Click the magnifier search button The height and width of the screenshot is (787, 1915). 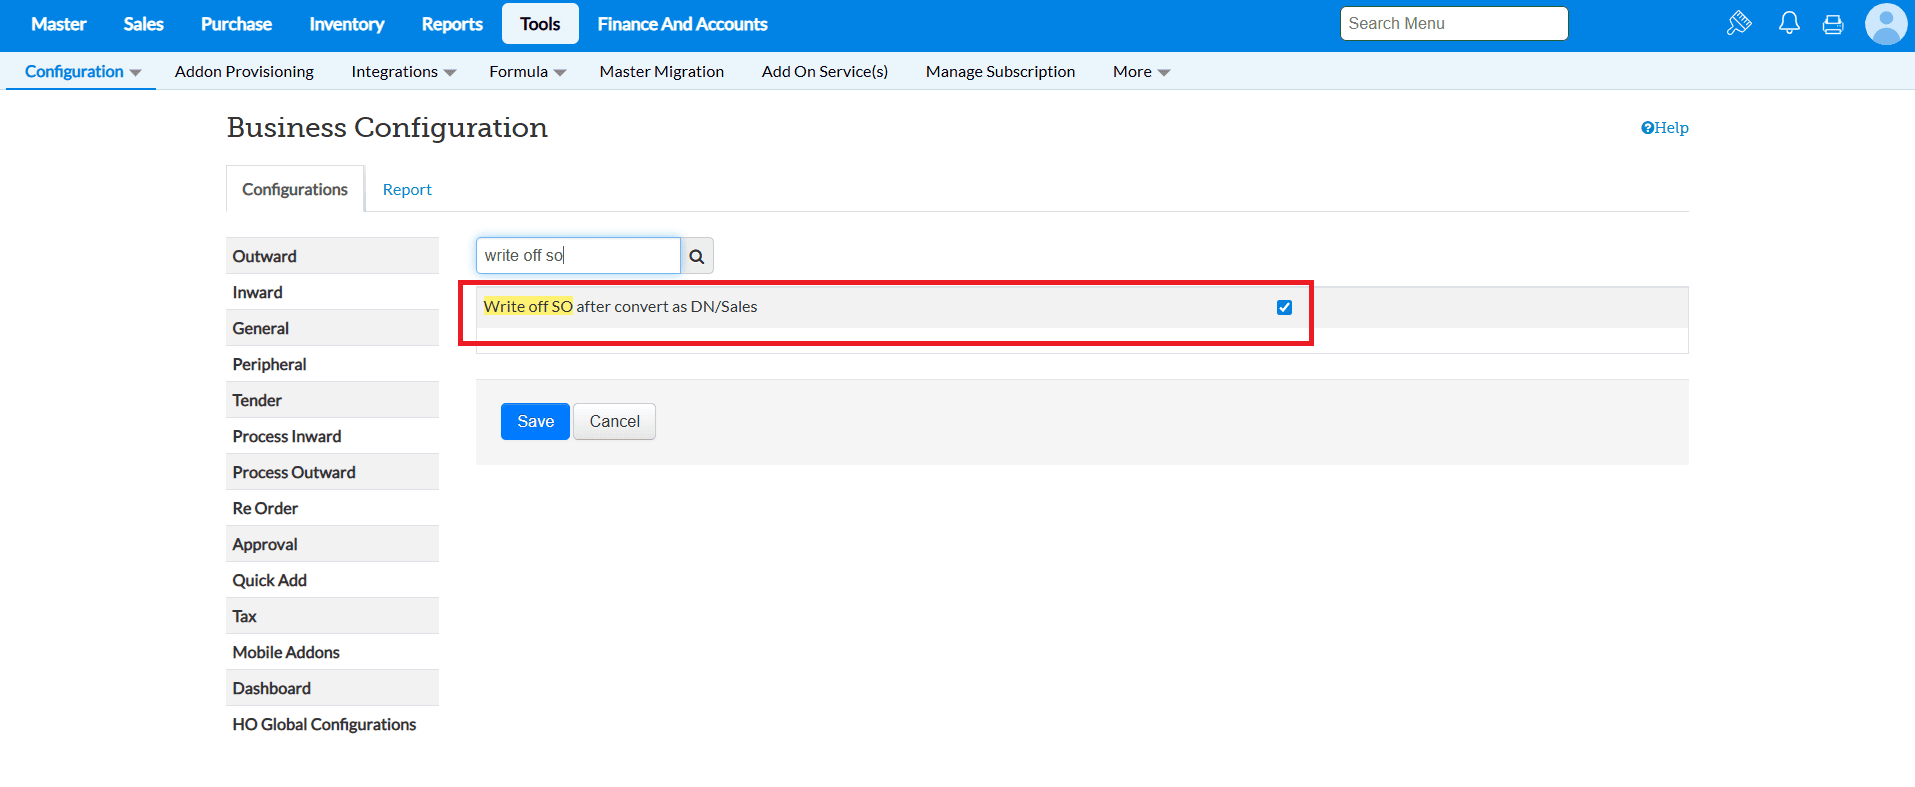coord(697,256)
